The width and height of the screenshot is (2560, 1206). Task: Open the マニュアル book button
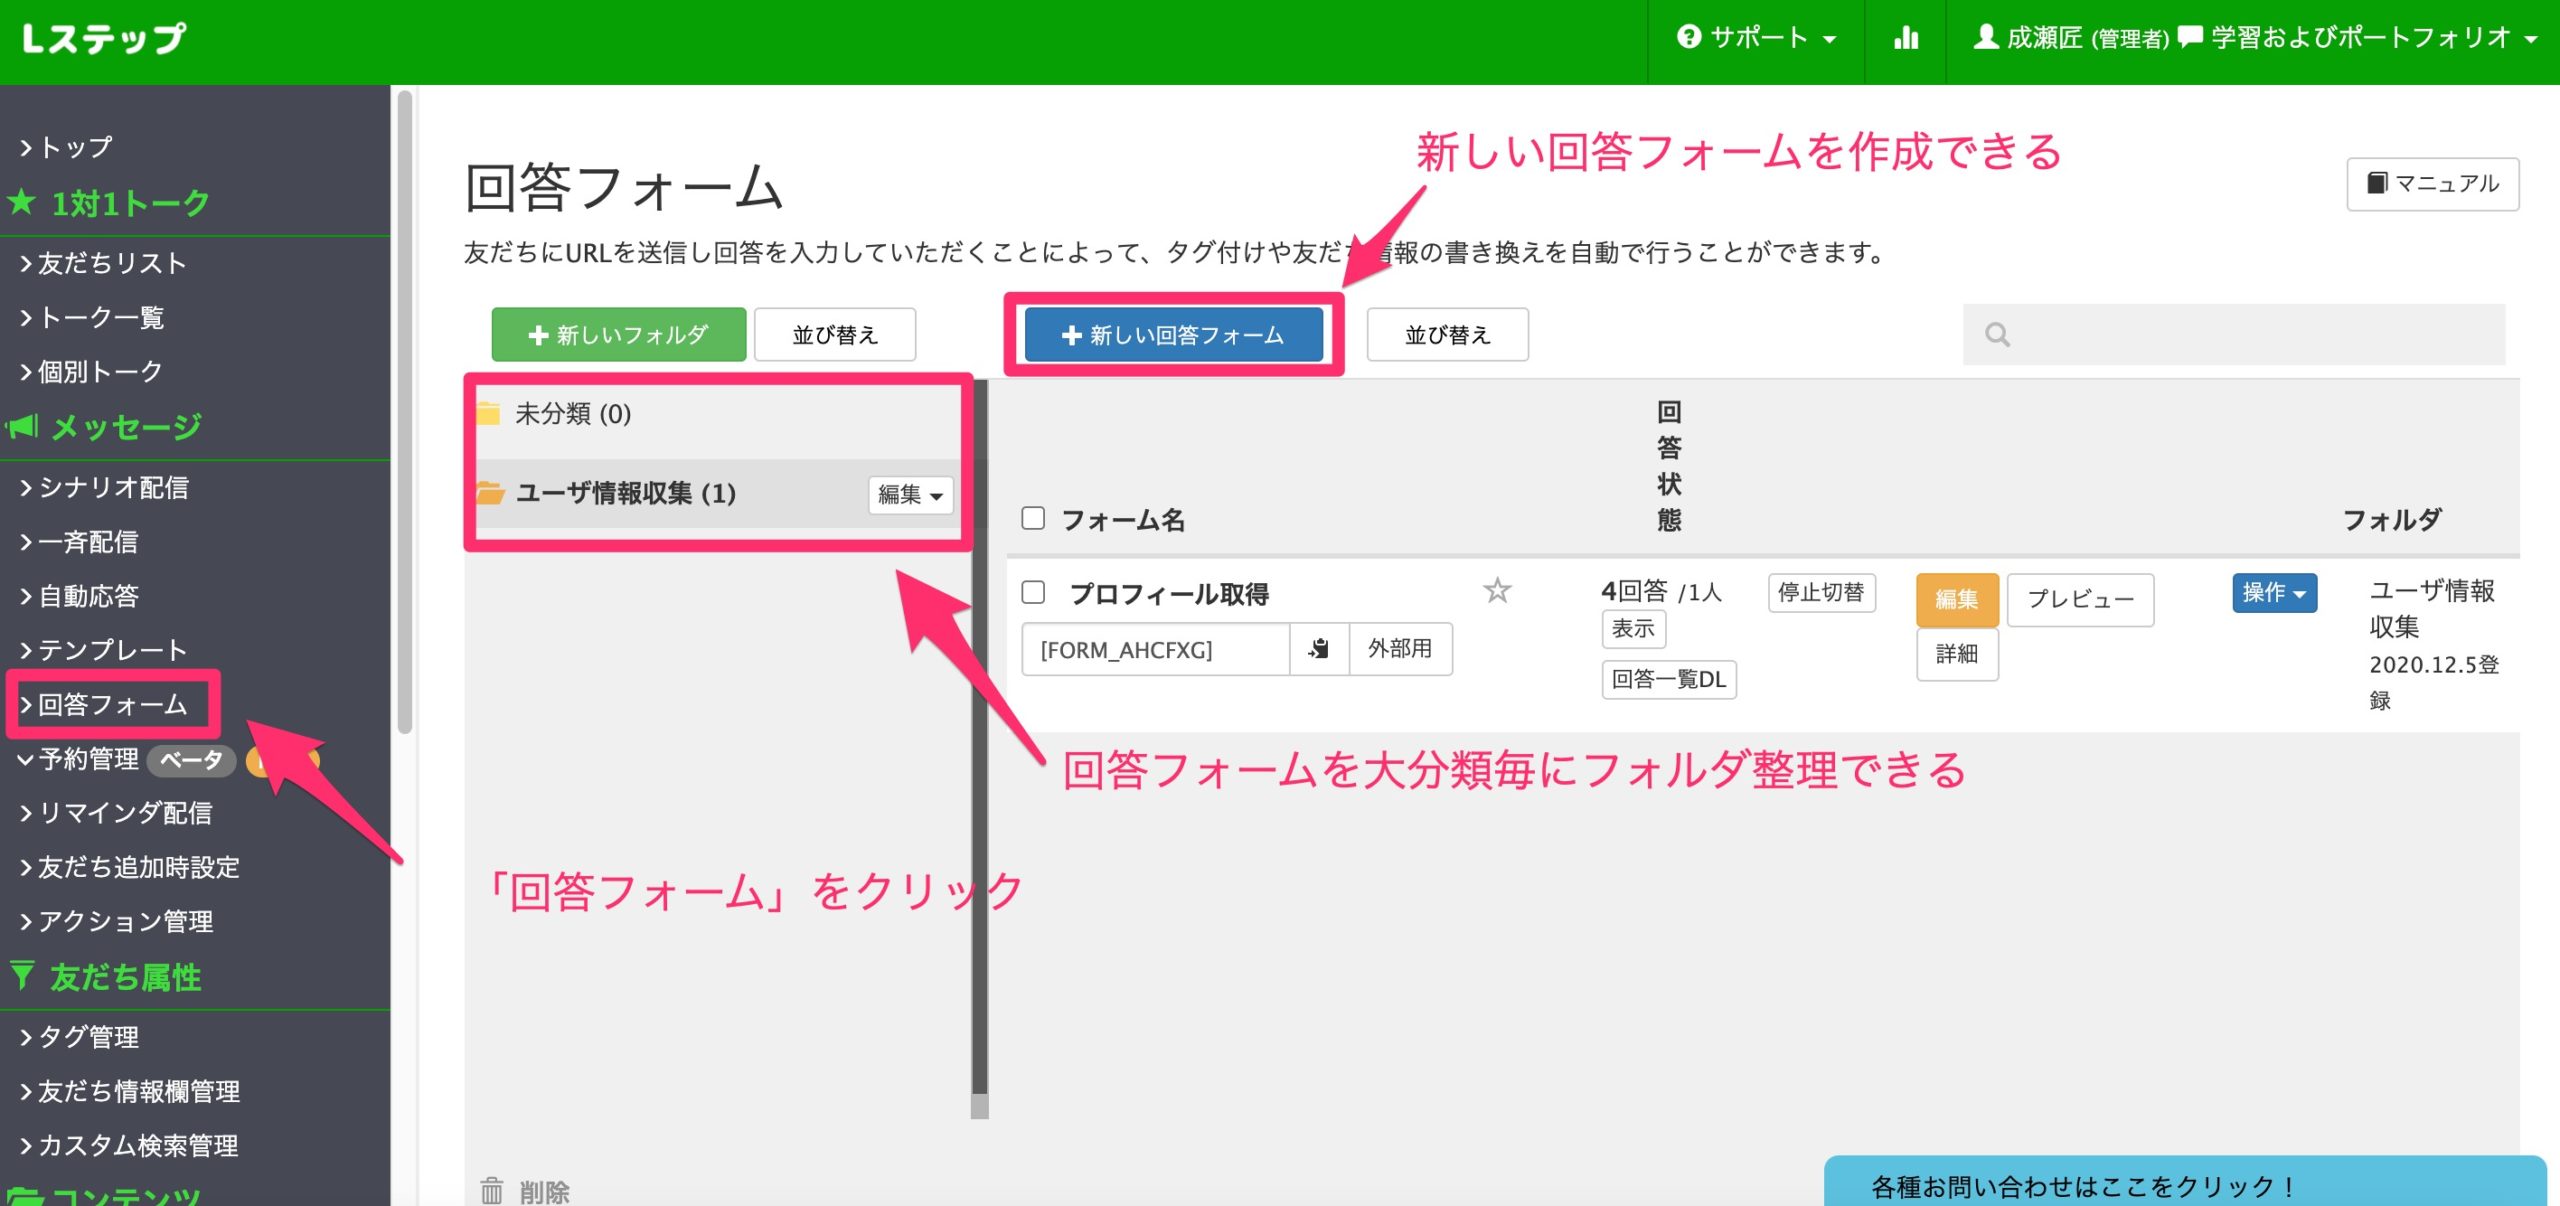pos(2432,183)
